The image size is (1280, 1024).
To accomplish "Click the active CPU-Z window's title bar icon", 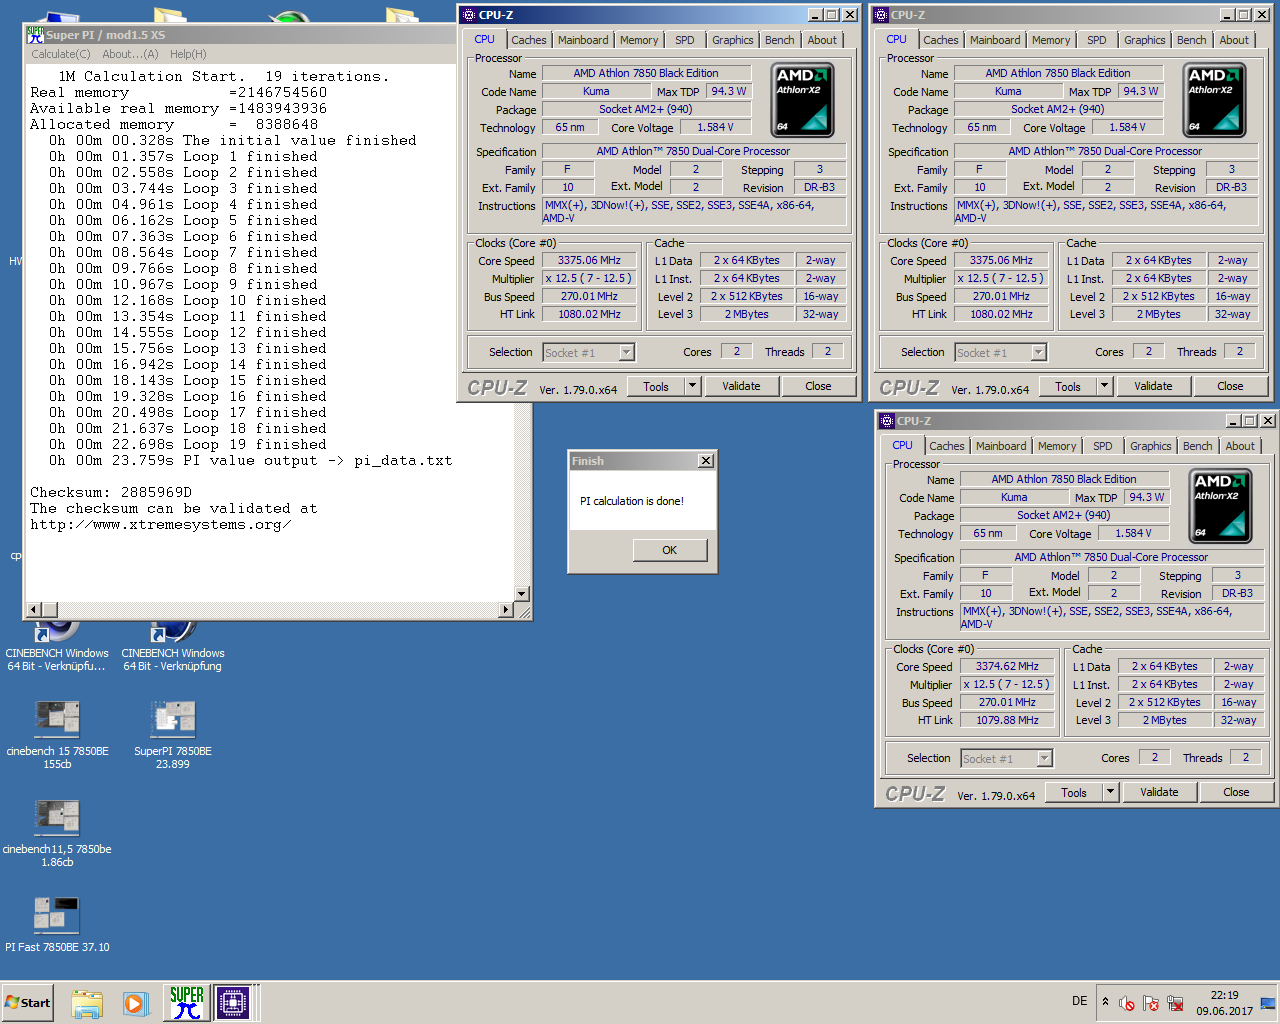I will (469, 15).
